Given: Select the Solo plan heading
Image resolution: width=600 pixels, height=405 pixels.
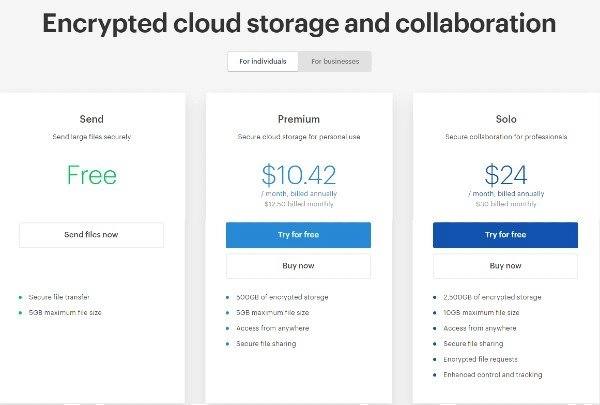Looking at the screenshot, I should pyautogui.click(x=506, y=119).
